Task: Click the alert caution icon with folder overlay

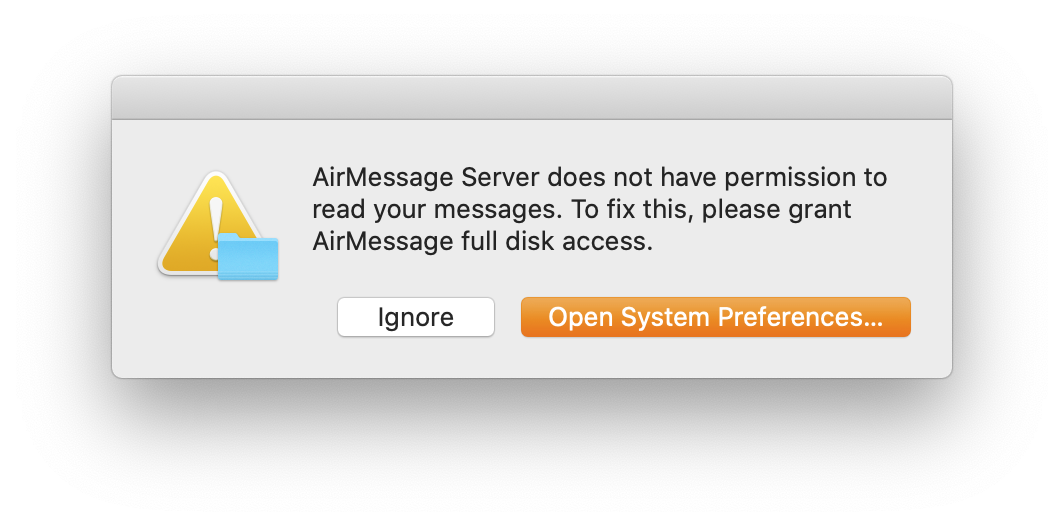Action: (217, 225)
